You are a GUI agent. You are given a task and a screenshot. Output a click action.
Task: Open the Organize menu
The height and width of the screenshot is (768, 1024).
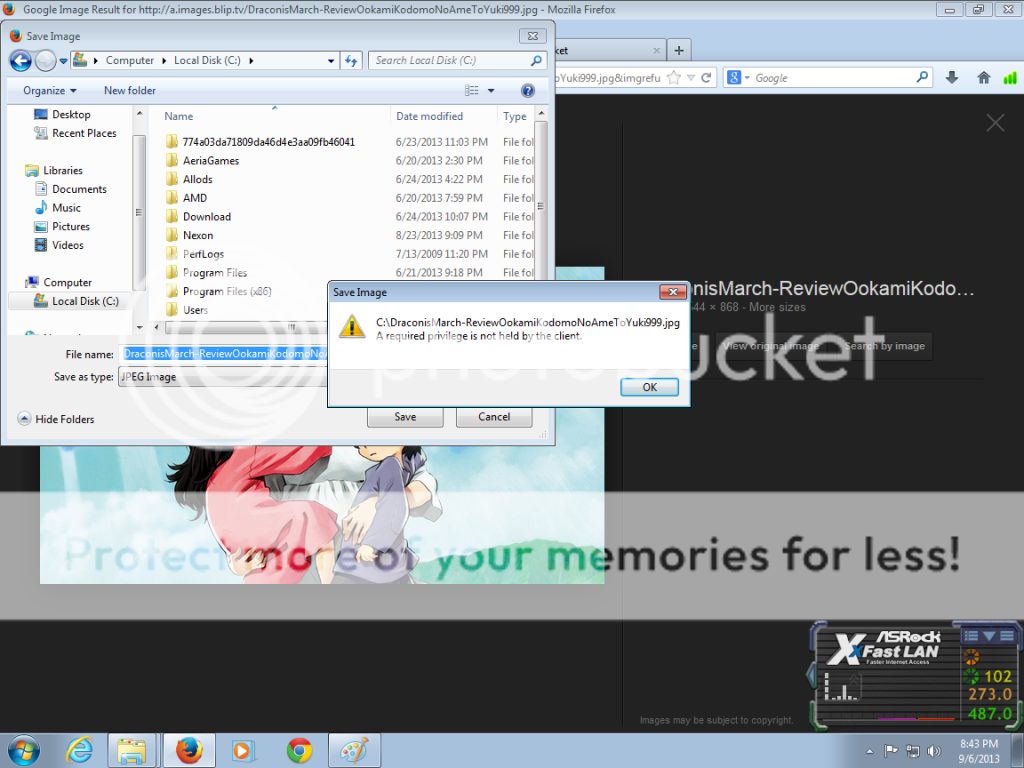50,91
